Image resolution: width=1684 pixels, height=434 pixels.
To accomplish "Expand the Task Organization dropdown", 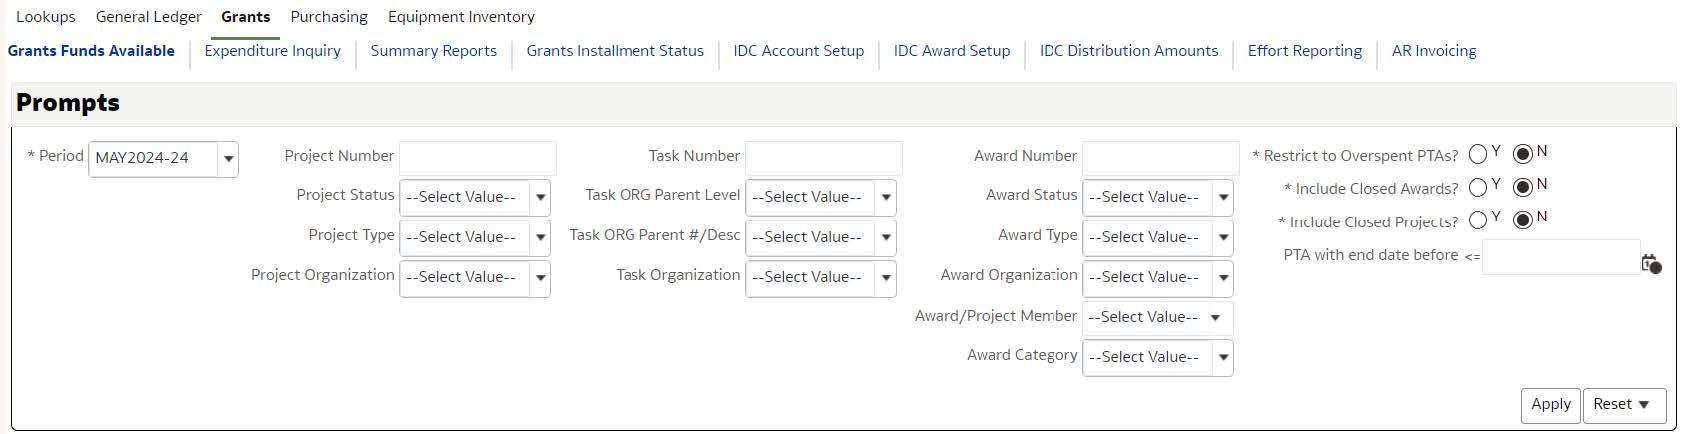I will pos(885,278).
